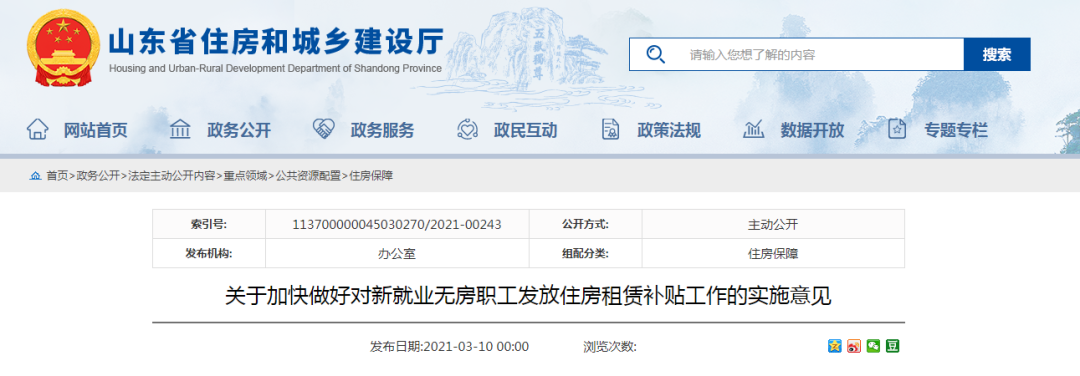Screen dimensions: 1080x376
Task: Open 法定主动公开内容 breadcrumb link
Action: click(x=172, y=176)
